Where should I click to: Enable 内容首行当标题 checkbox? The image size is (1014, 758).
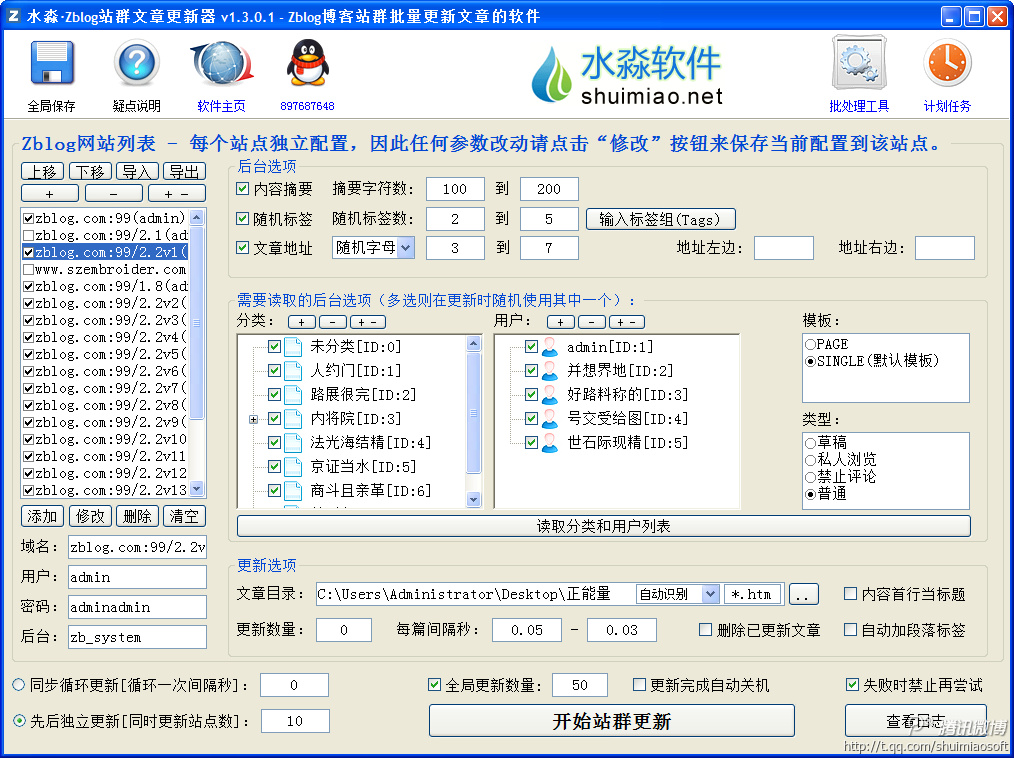(851, 594)
